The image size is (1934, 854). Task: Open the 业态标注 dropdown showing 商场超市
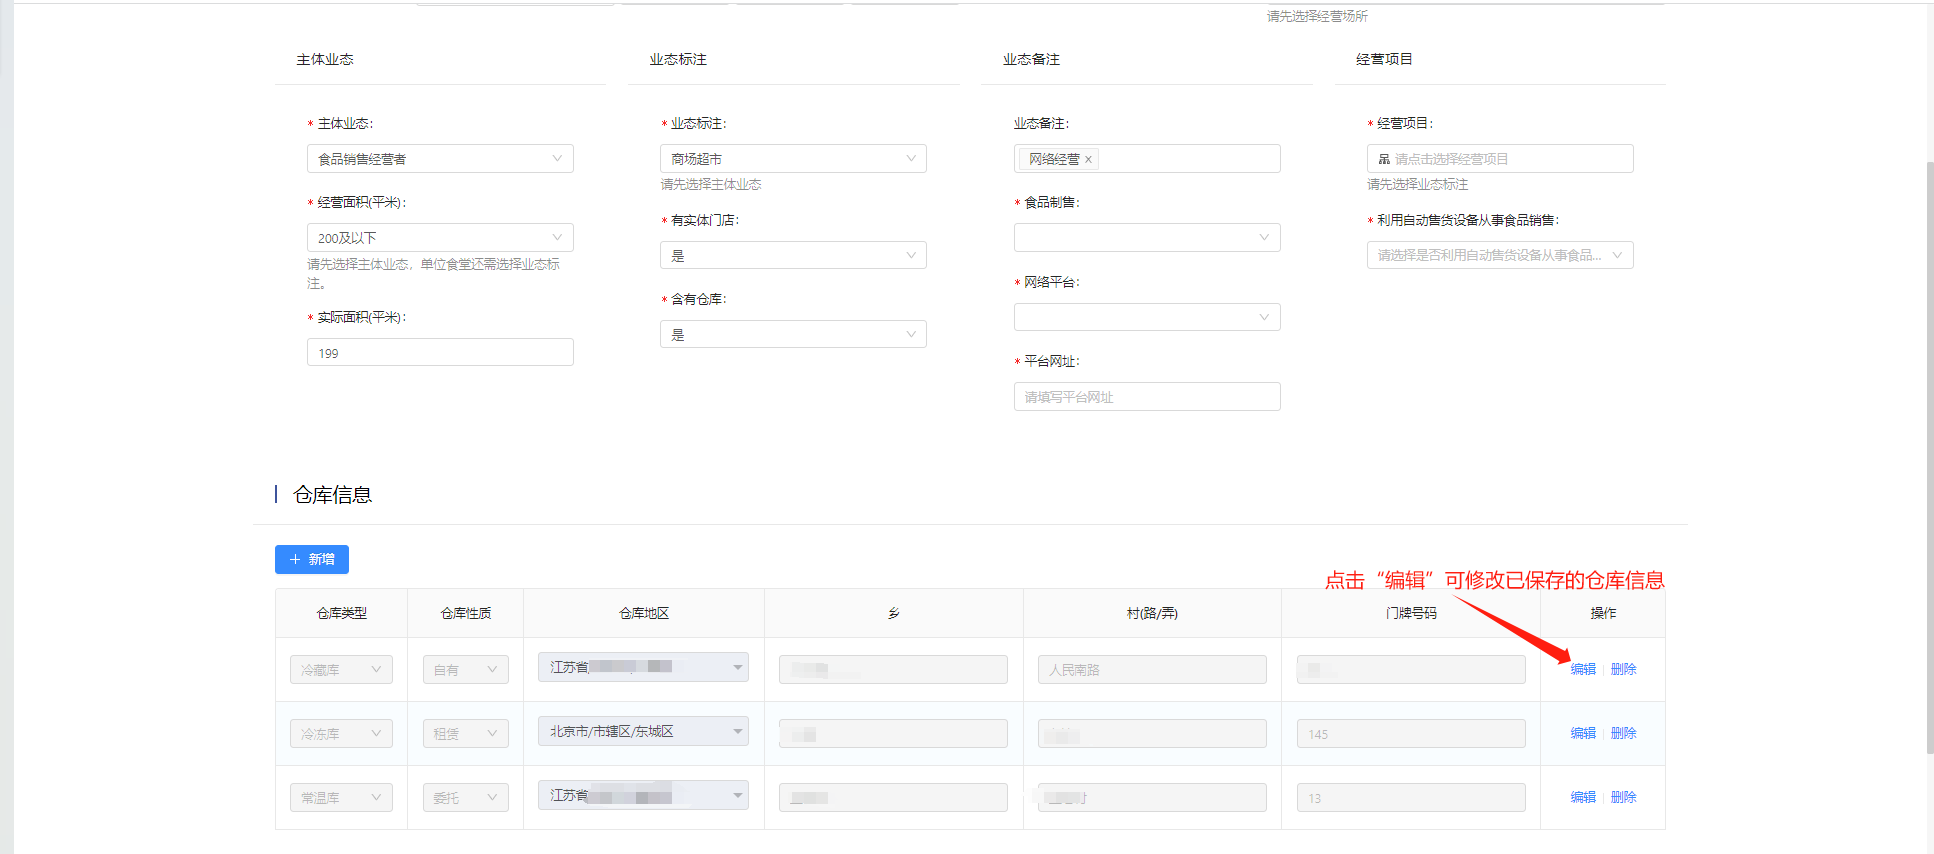(793, 159)
